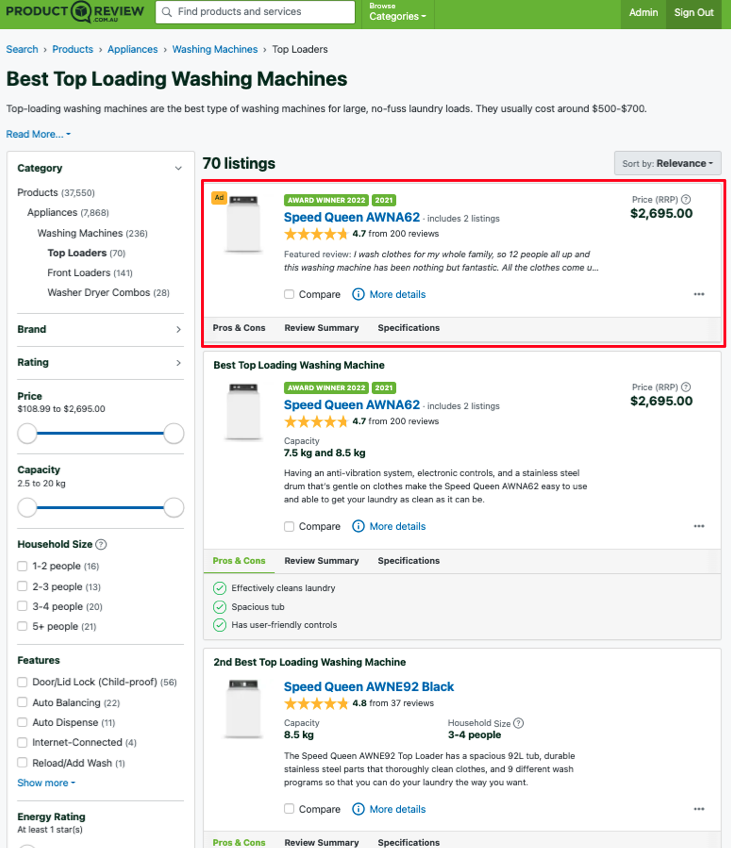The width and height of the screenshot is (731, 848).
Task: Expand the Brand filter section
Action: click(178, 329)
